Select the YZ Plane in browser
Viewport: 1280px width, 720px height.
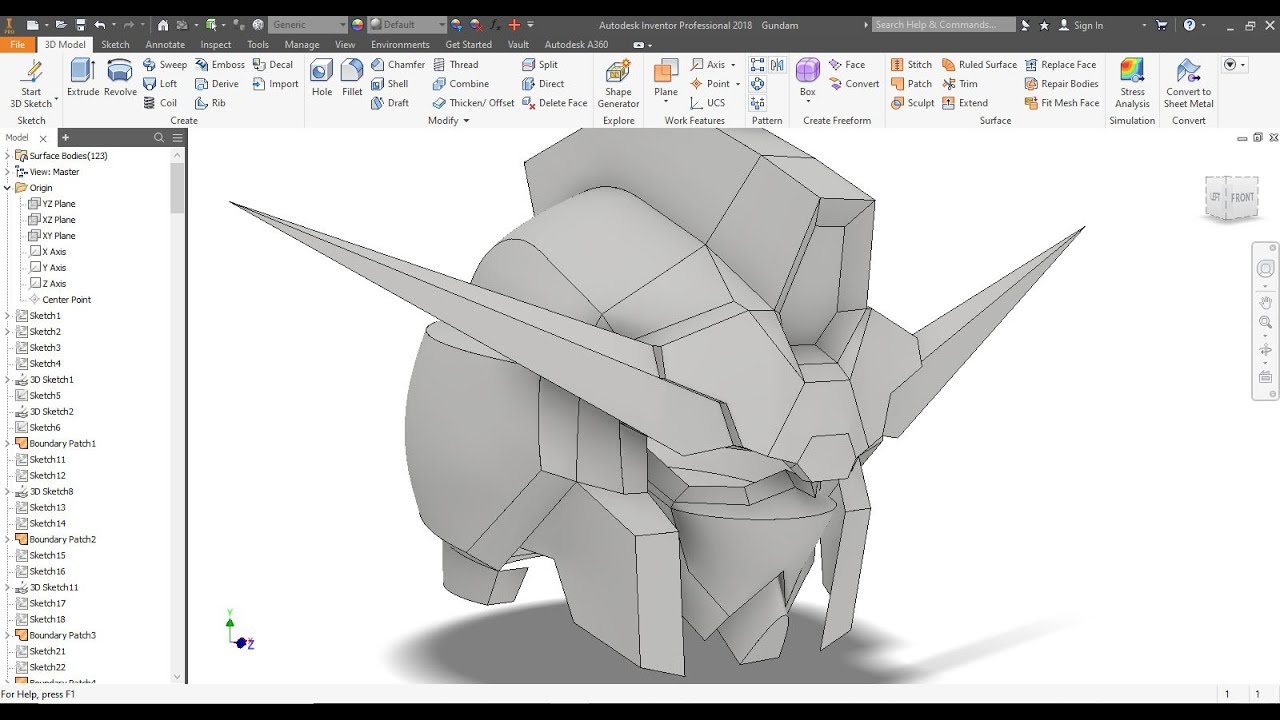(x=52, y=204)
